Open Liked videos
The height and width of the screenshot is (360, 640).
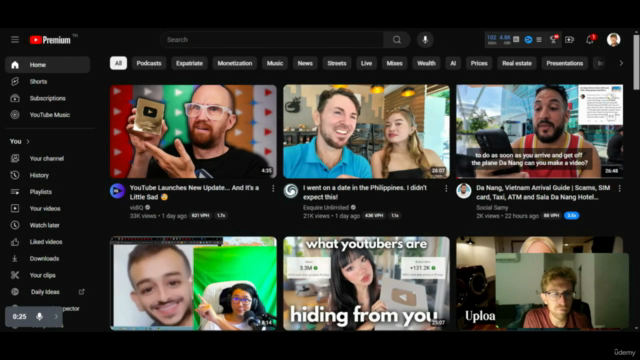pyautogui.click(x=48, y=242)
